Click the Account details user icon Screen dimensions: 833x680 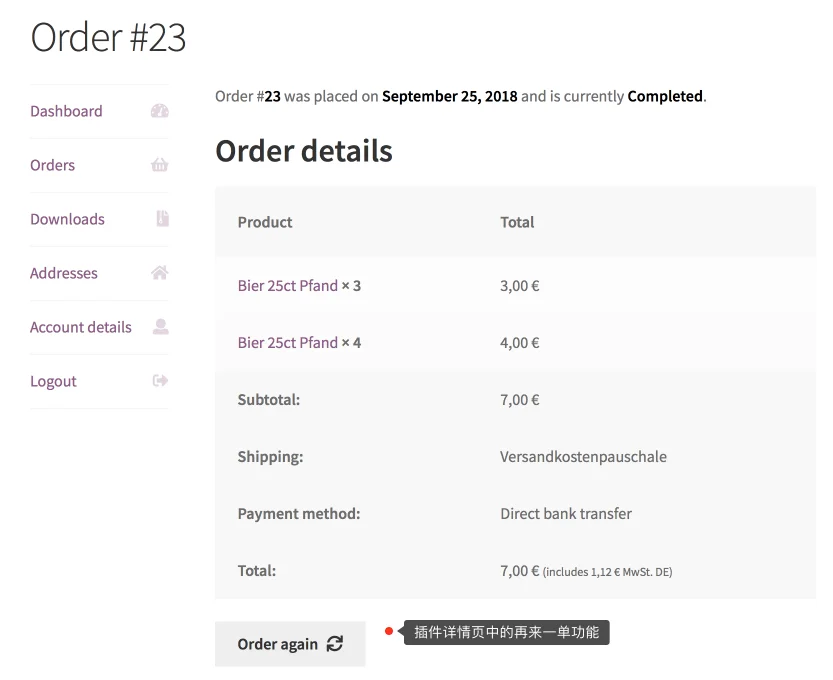pyautogui.click(x=160, y=327)
